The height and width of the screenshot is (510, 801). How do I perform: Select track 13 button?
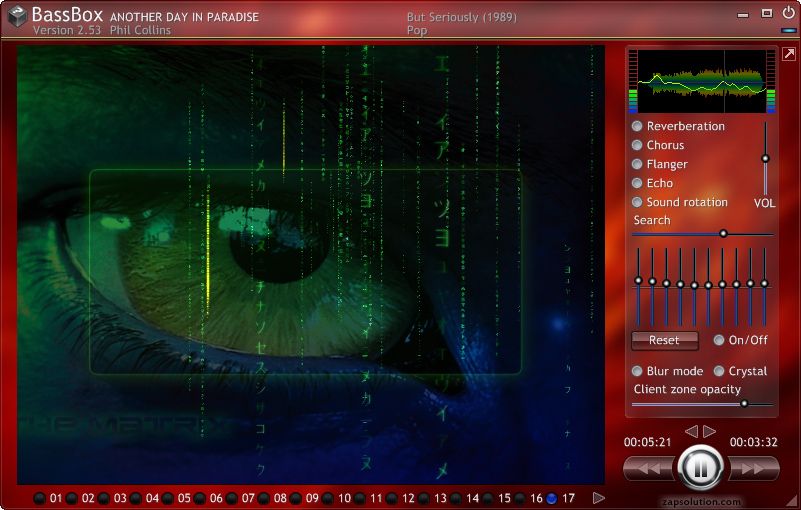[x=424, y=498]
